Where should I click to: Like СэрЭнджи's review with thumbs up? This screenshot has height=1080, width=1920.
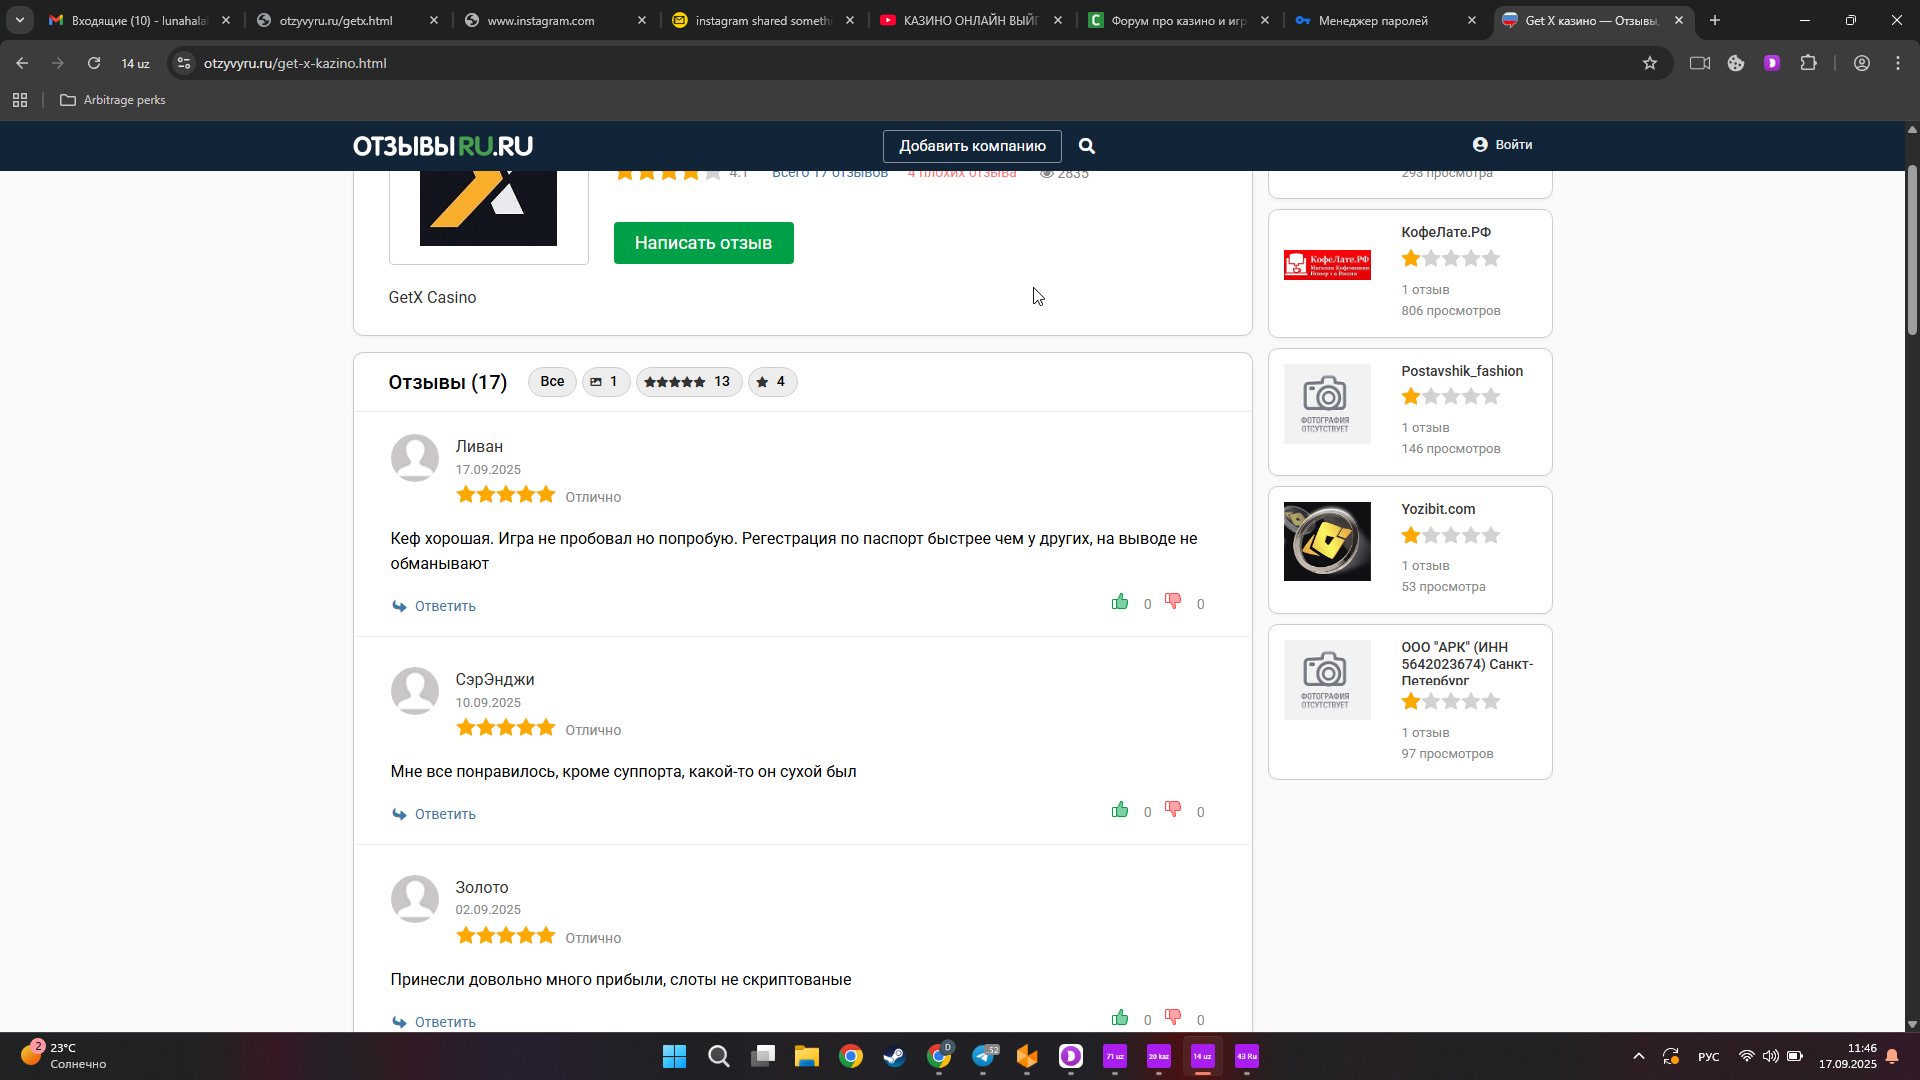[1120, 810]
